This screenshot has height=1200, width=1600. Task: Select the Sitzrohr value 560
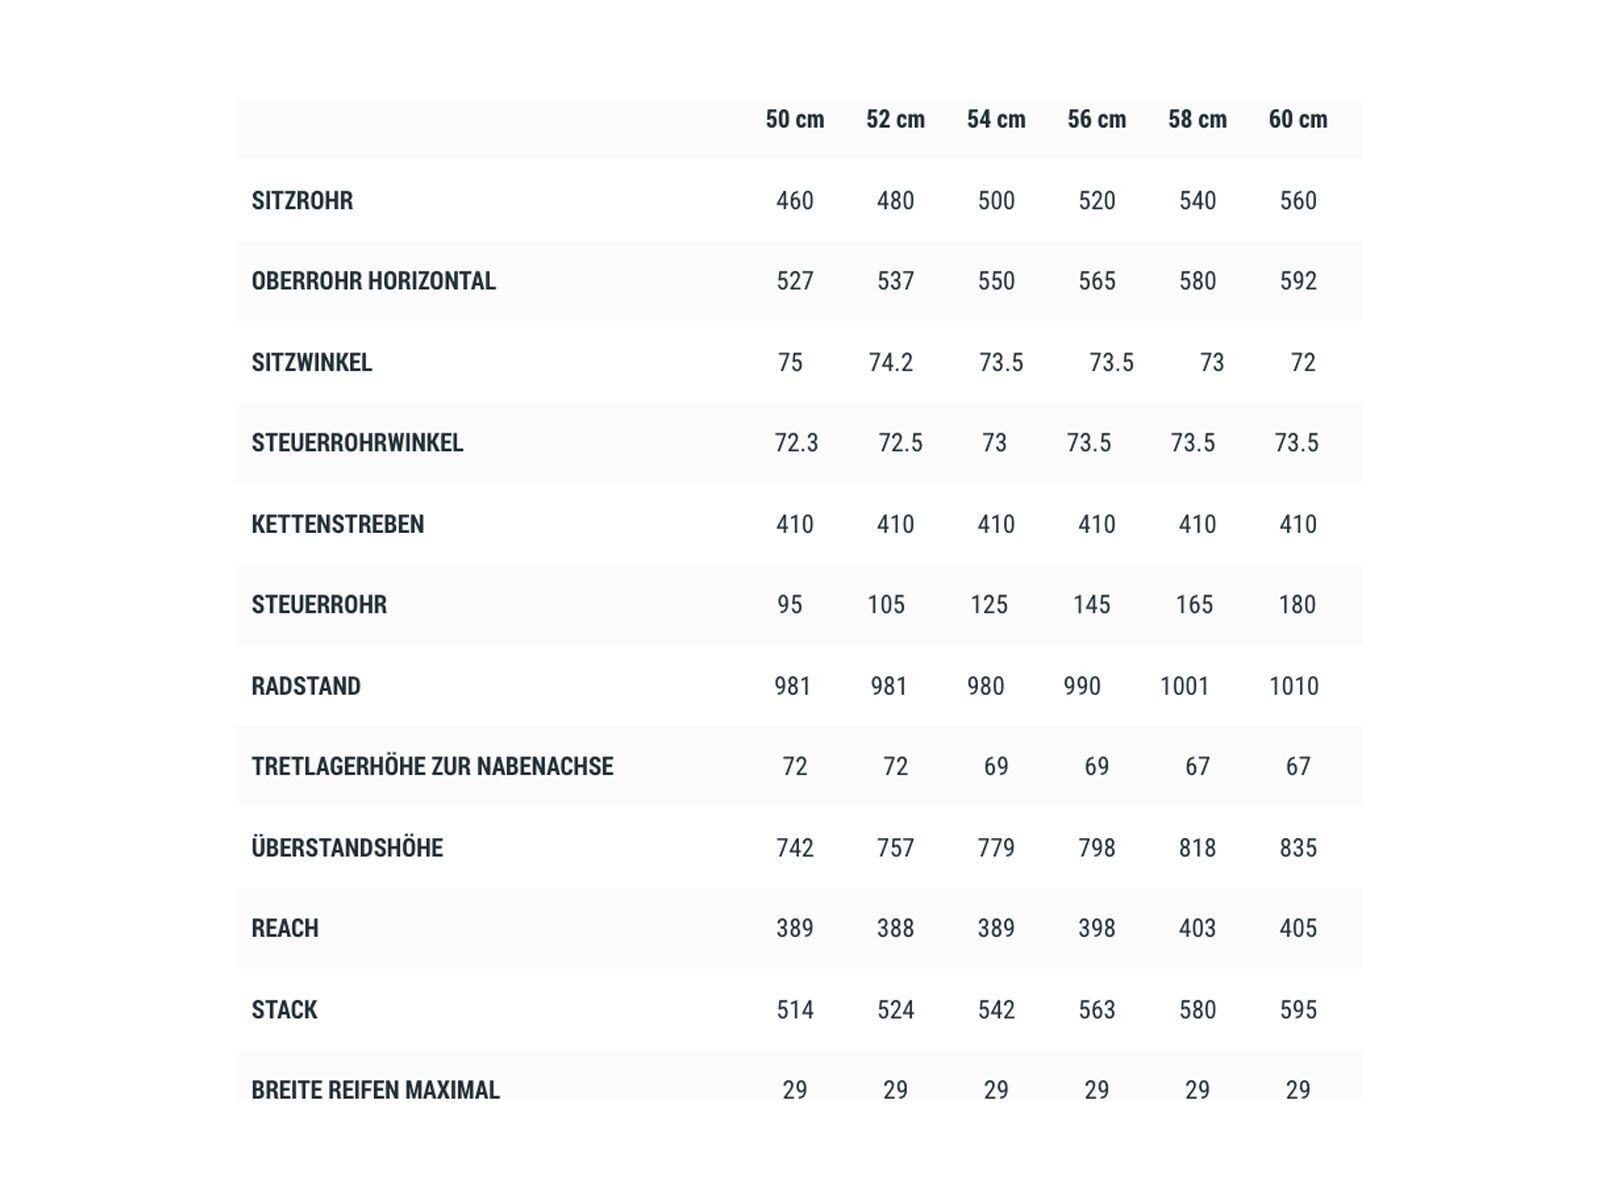(x=1298, y=201)
